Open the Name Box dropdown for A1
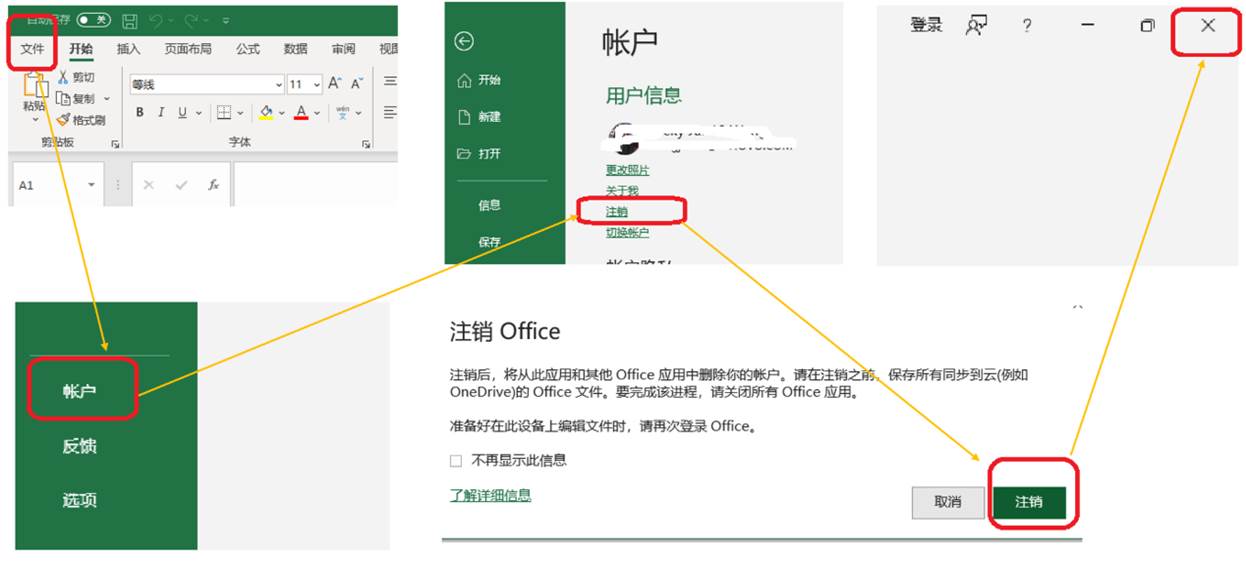 tap(92, 185)
